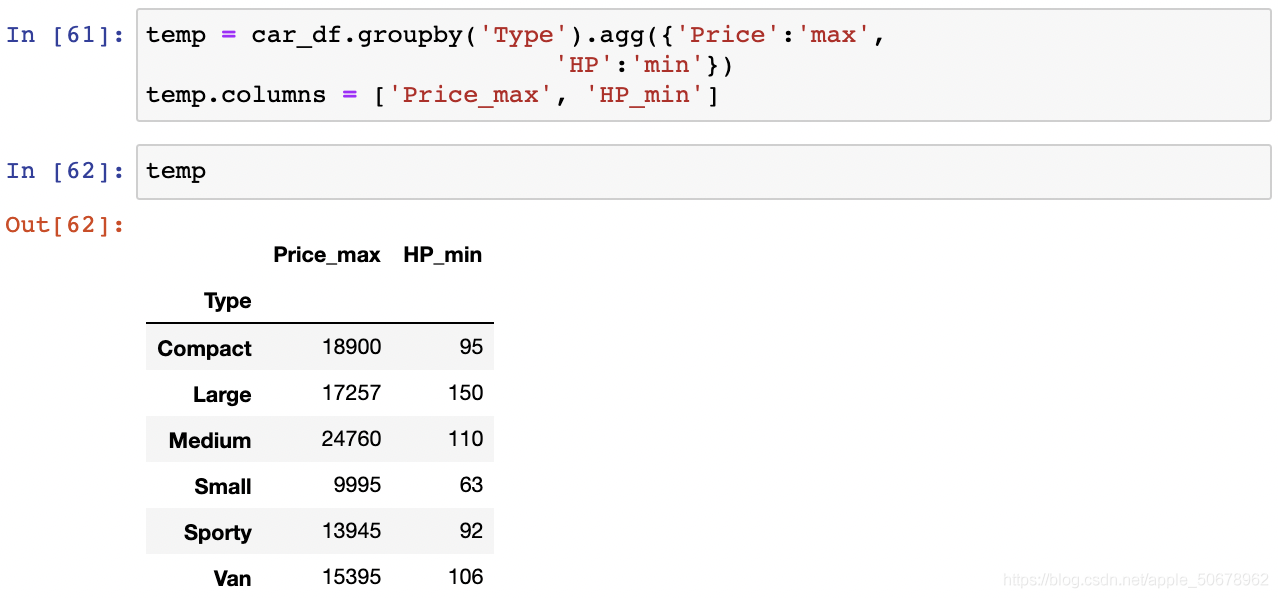The width and height of the screenshot is (1278, 598).
Task: Click the In [61] code cell
Action: tap(705, 65)
